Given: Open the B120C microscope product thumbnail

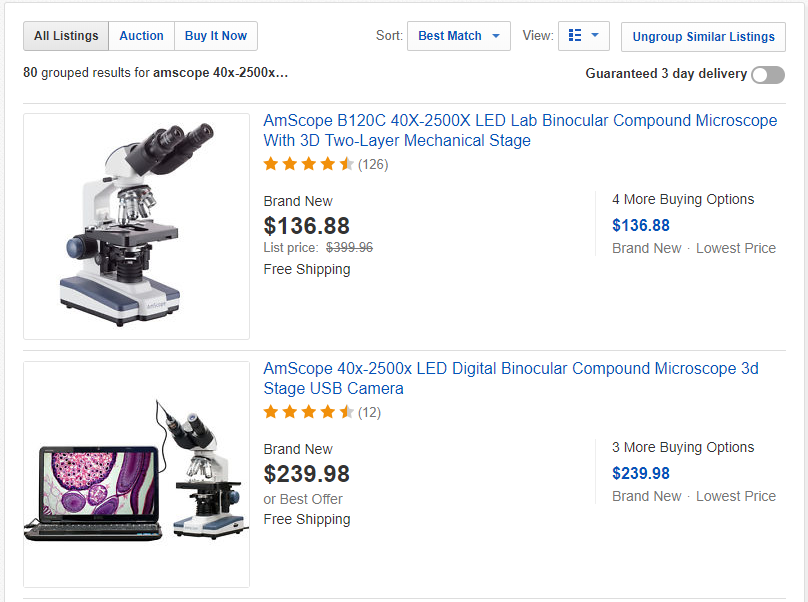Looking at the screenshot, I should click(136, 226).
